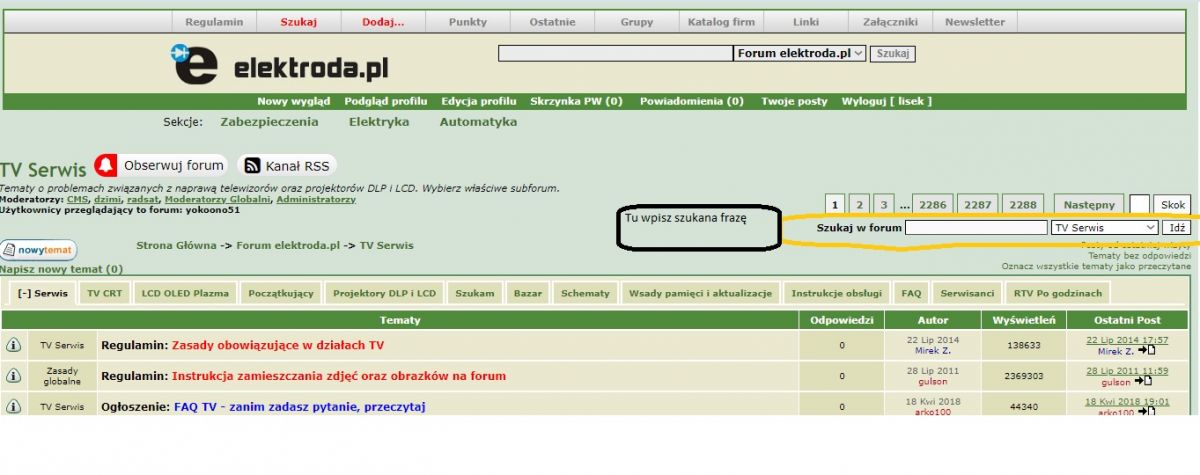The width and height of the screenshot is (1200, 475).
Task: Jump to page 2286
Action: click(932, 204)
